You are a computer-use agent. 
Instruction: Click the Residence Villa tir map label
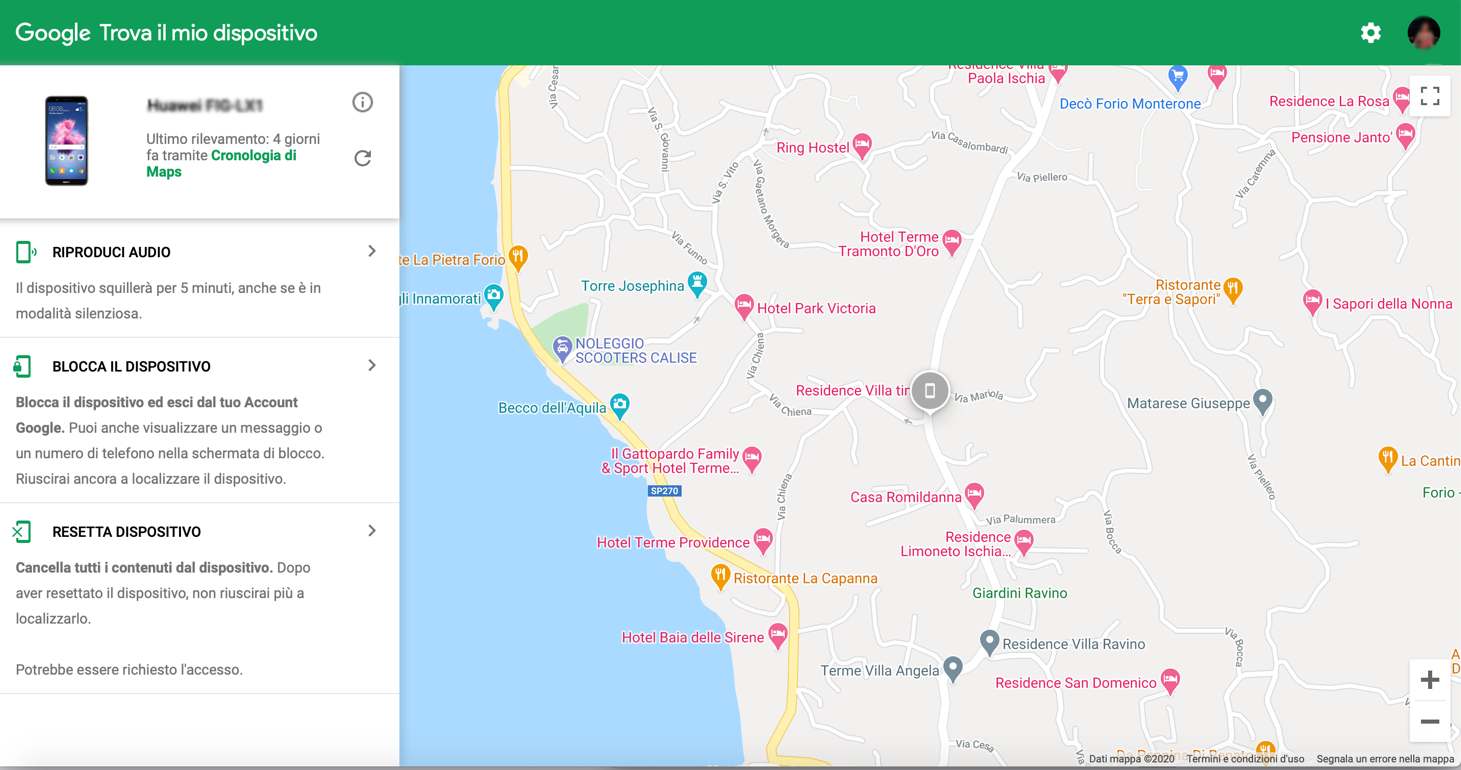[852, 391]
